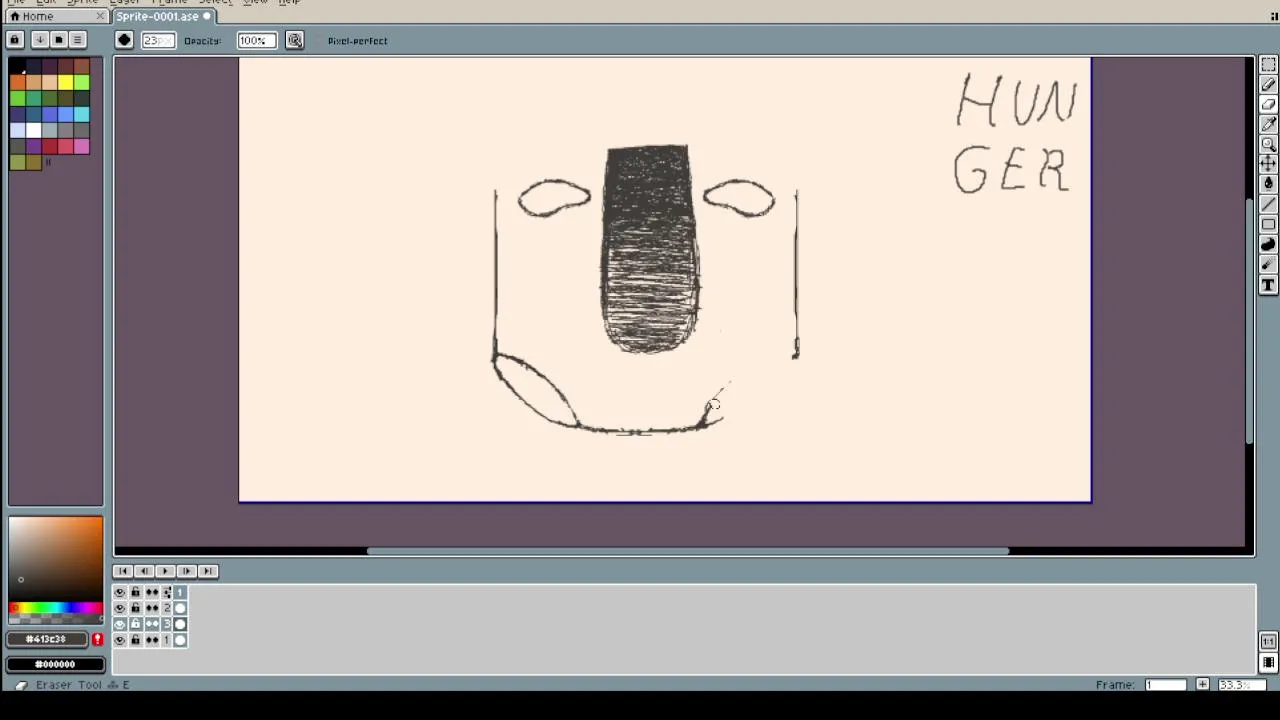Viewport: 1280px width, 720px height.
Task: Click the red add-color warning icon
Action: (x=97, y=639)
